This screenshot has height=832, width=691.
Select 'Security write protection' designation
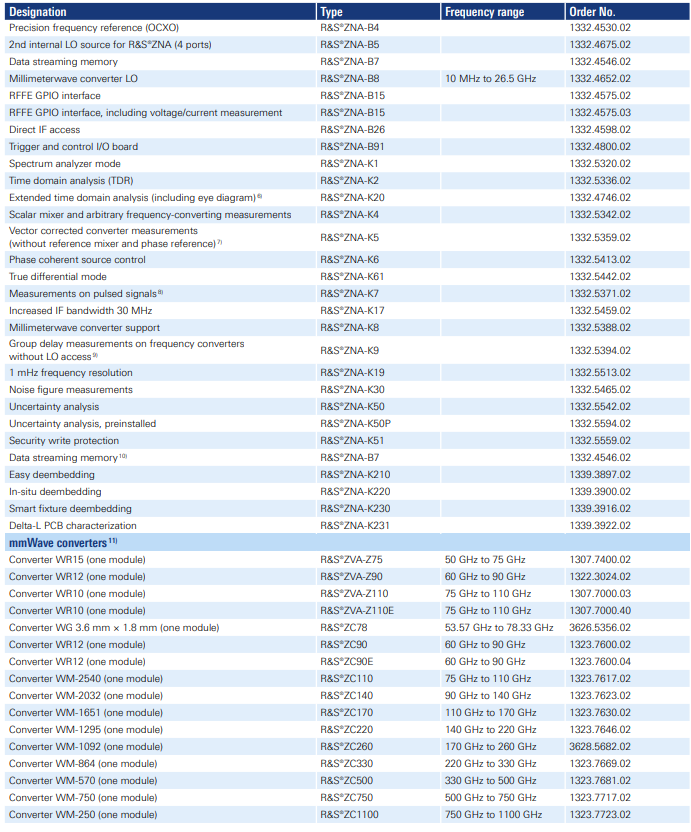pyautogui.click(x=64, y=440)
